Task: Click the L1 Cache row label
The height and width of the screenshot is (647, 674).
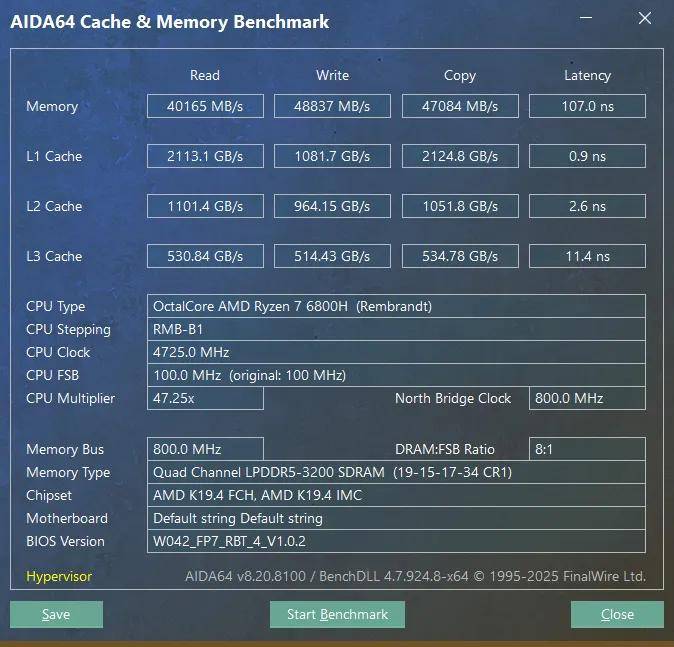Action: click(x=54, y=156)
